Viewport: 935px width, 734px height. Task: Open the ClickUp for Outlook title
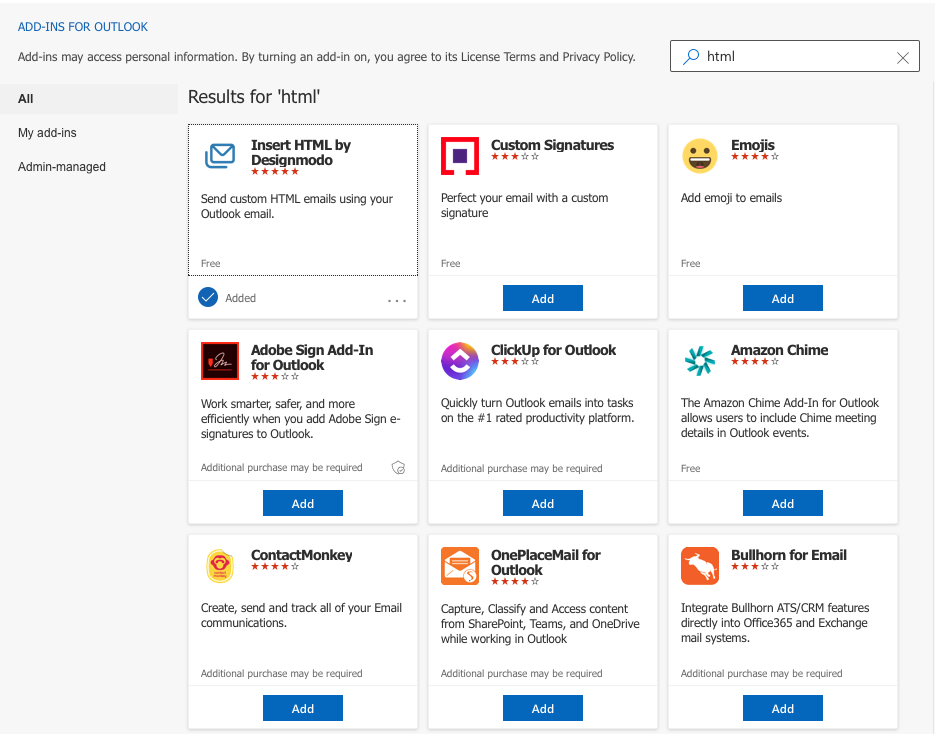553,350
